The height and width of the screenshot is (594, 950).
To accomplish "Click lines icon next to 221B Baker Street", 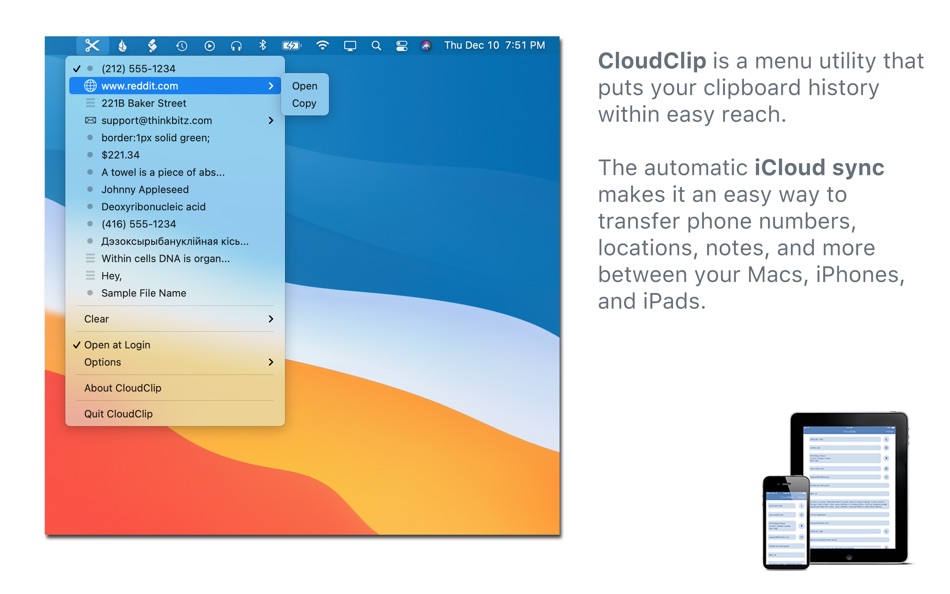I will click(90, 103).
